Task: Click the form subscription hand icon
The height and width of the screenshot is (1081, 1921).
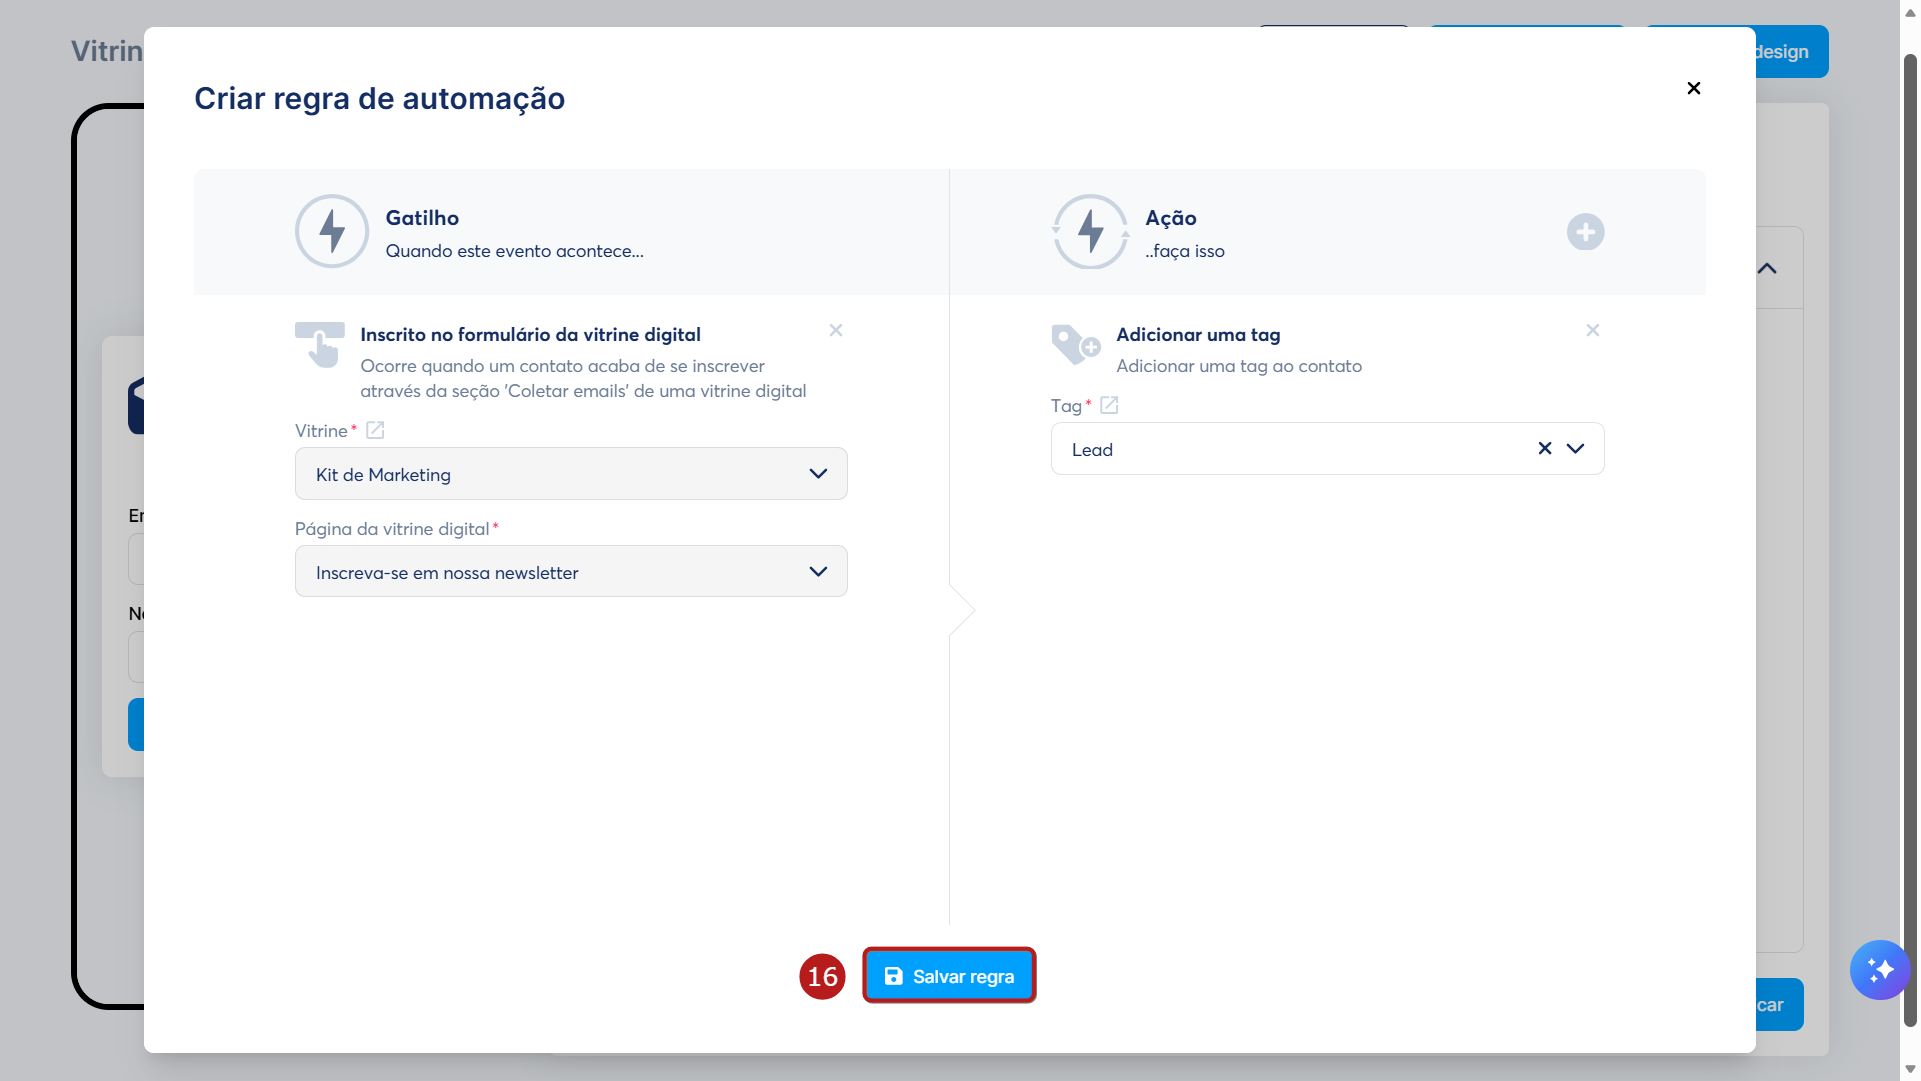Action: (x=320, y=345)
